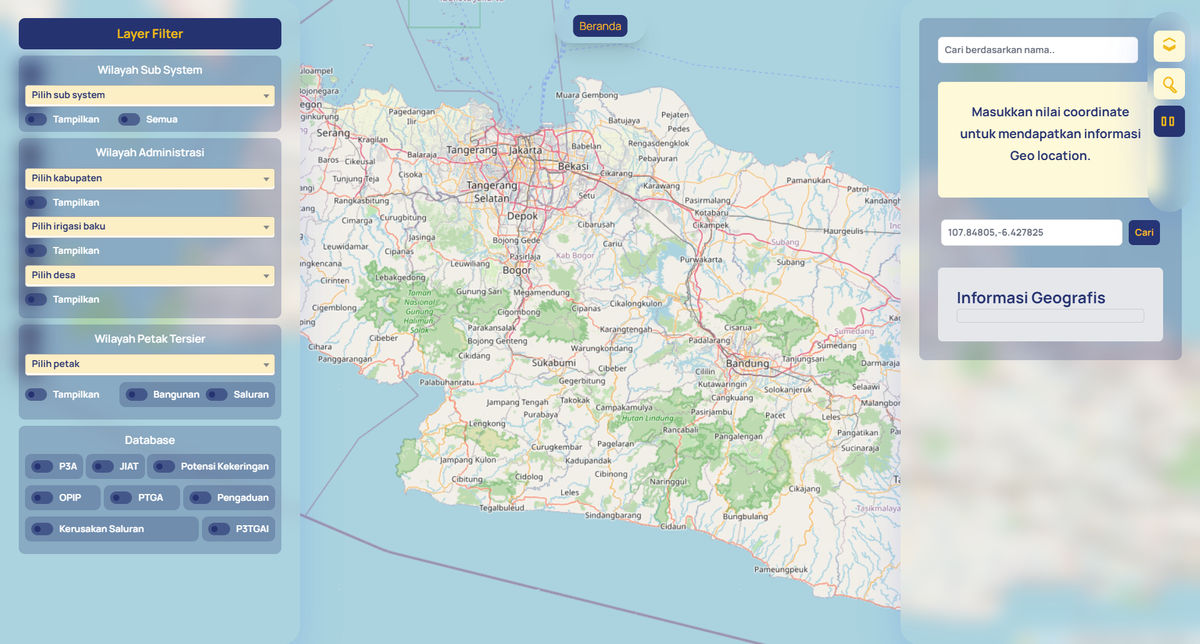The image size is (1200, 644).
Task: Turn on the P3TGAI toggle
Action: click(219, 529)
